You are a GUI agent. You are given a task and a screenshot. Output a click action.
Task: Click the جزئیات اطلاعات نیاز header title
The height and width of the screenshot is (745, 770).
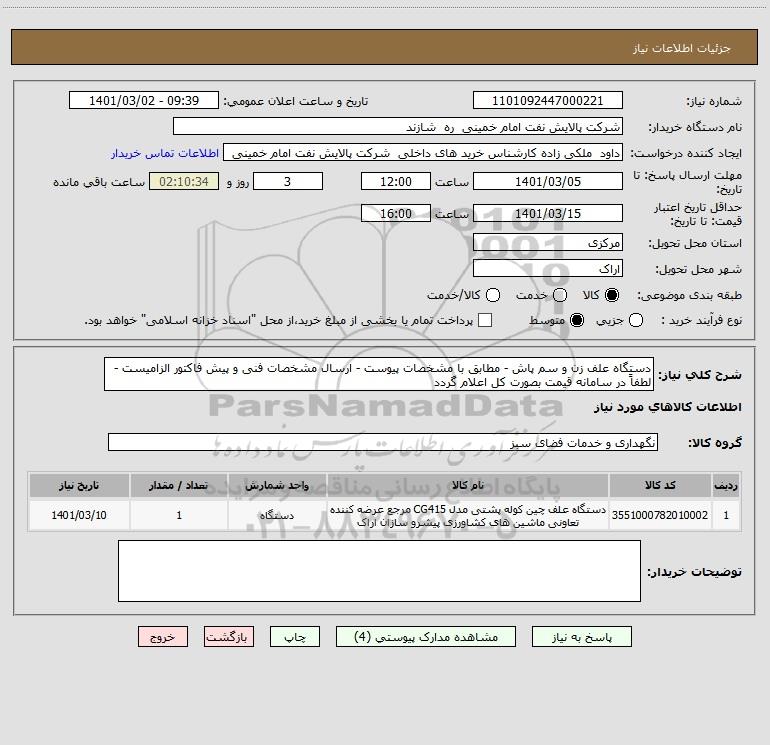[x=682, y=48]
